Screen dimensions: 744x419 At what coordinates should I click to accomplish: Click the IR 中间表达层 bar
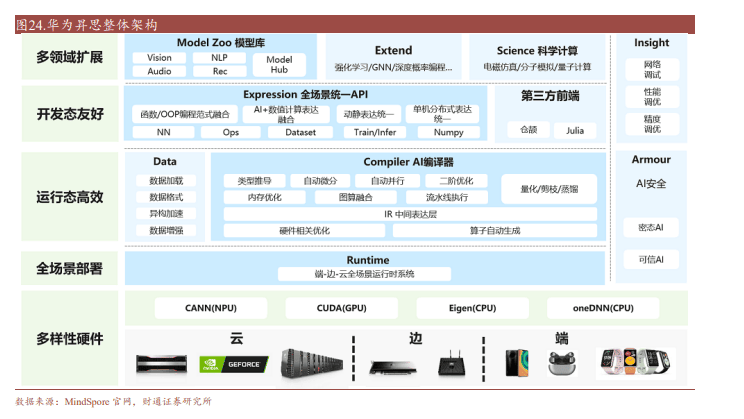[410, 214]
